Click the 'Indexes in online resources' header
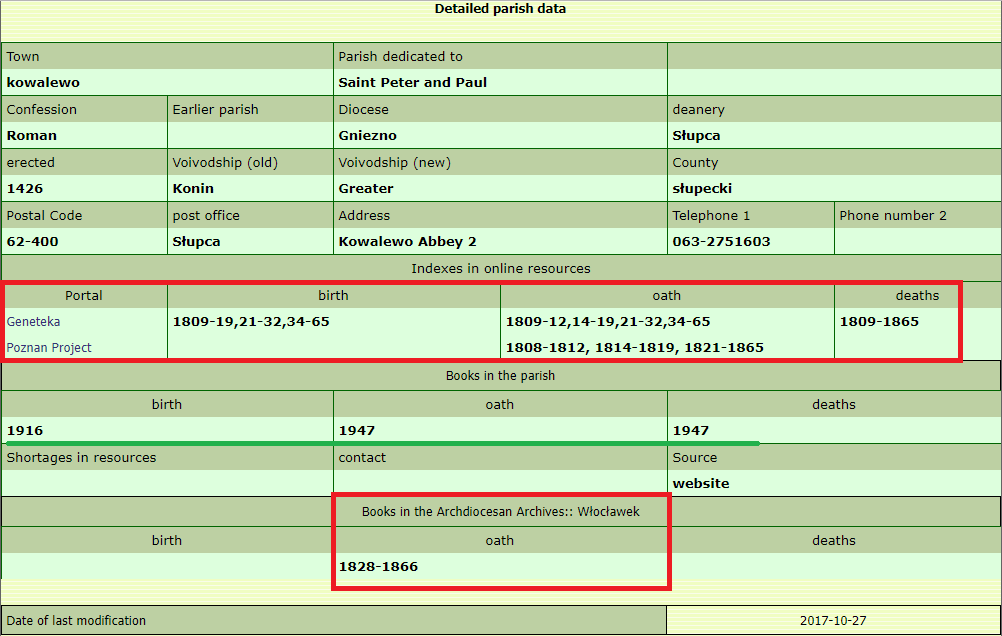Viewport: 1002px width, 636px height. coord(500,269)
